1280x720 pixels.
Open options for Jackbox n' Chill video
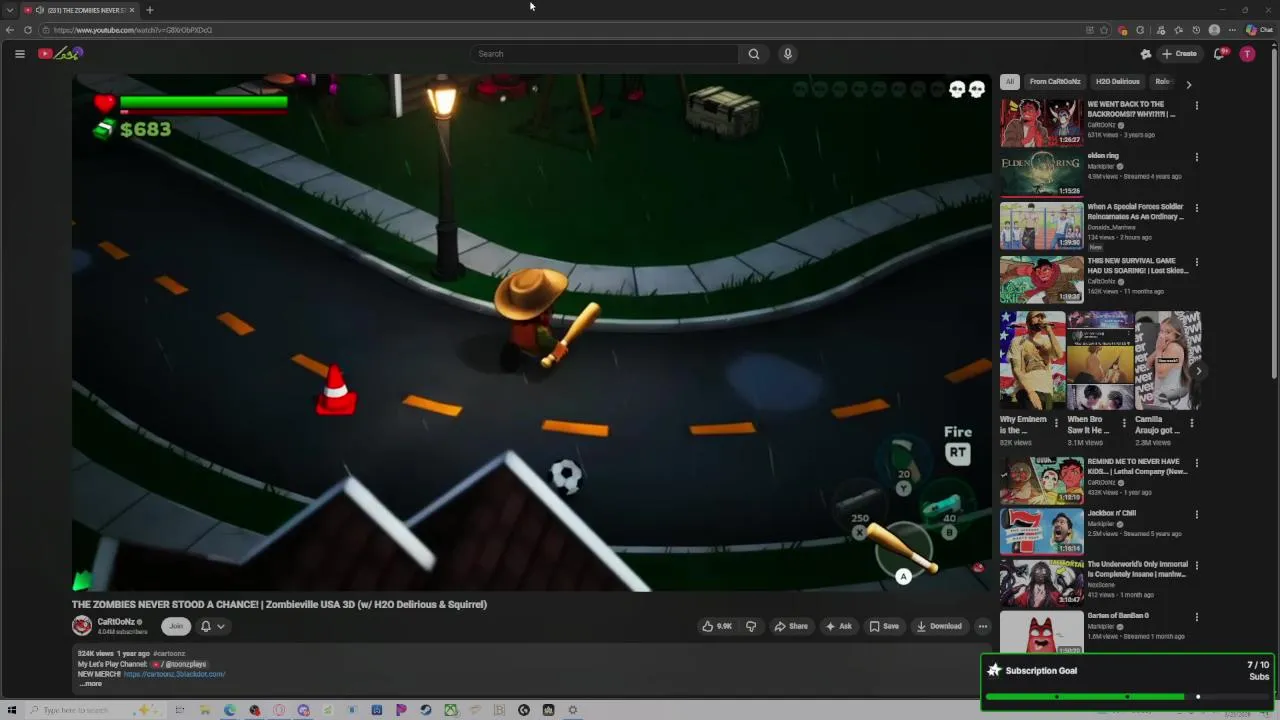point(1196,516)
